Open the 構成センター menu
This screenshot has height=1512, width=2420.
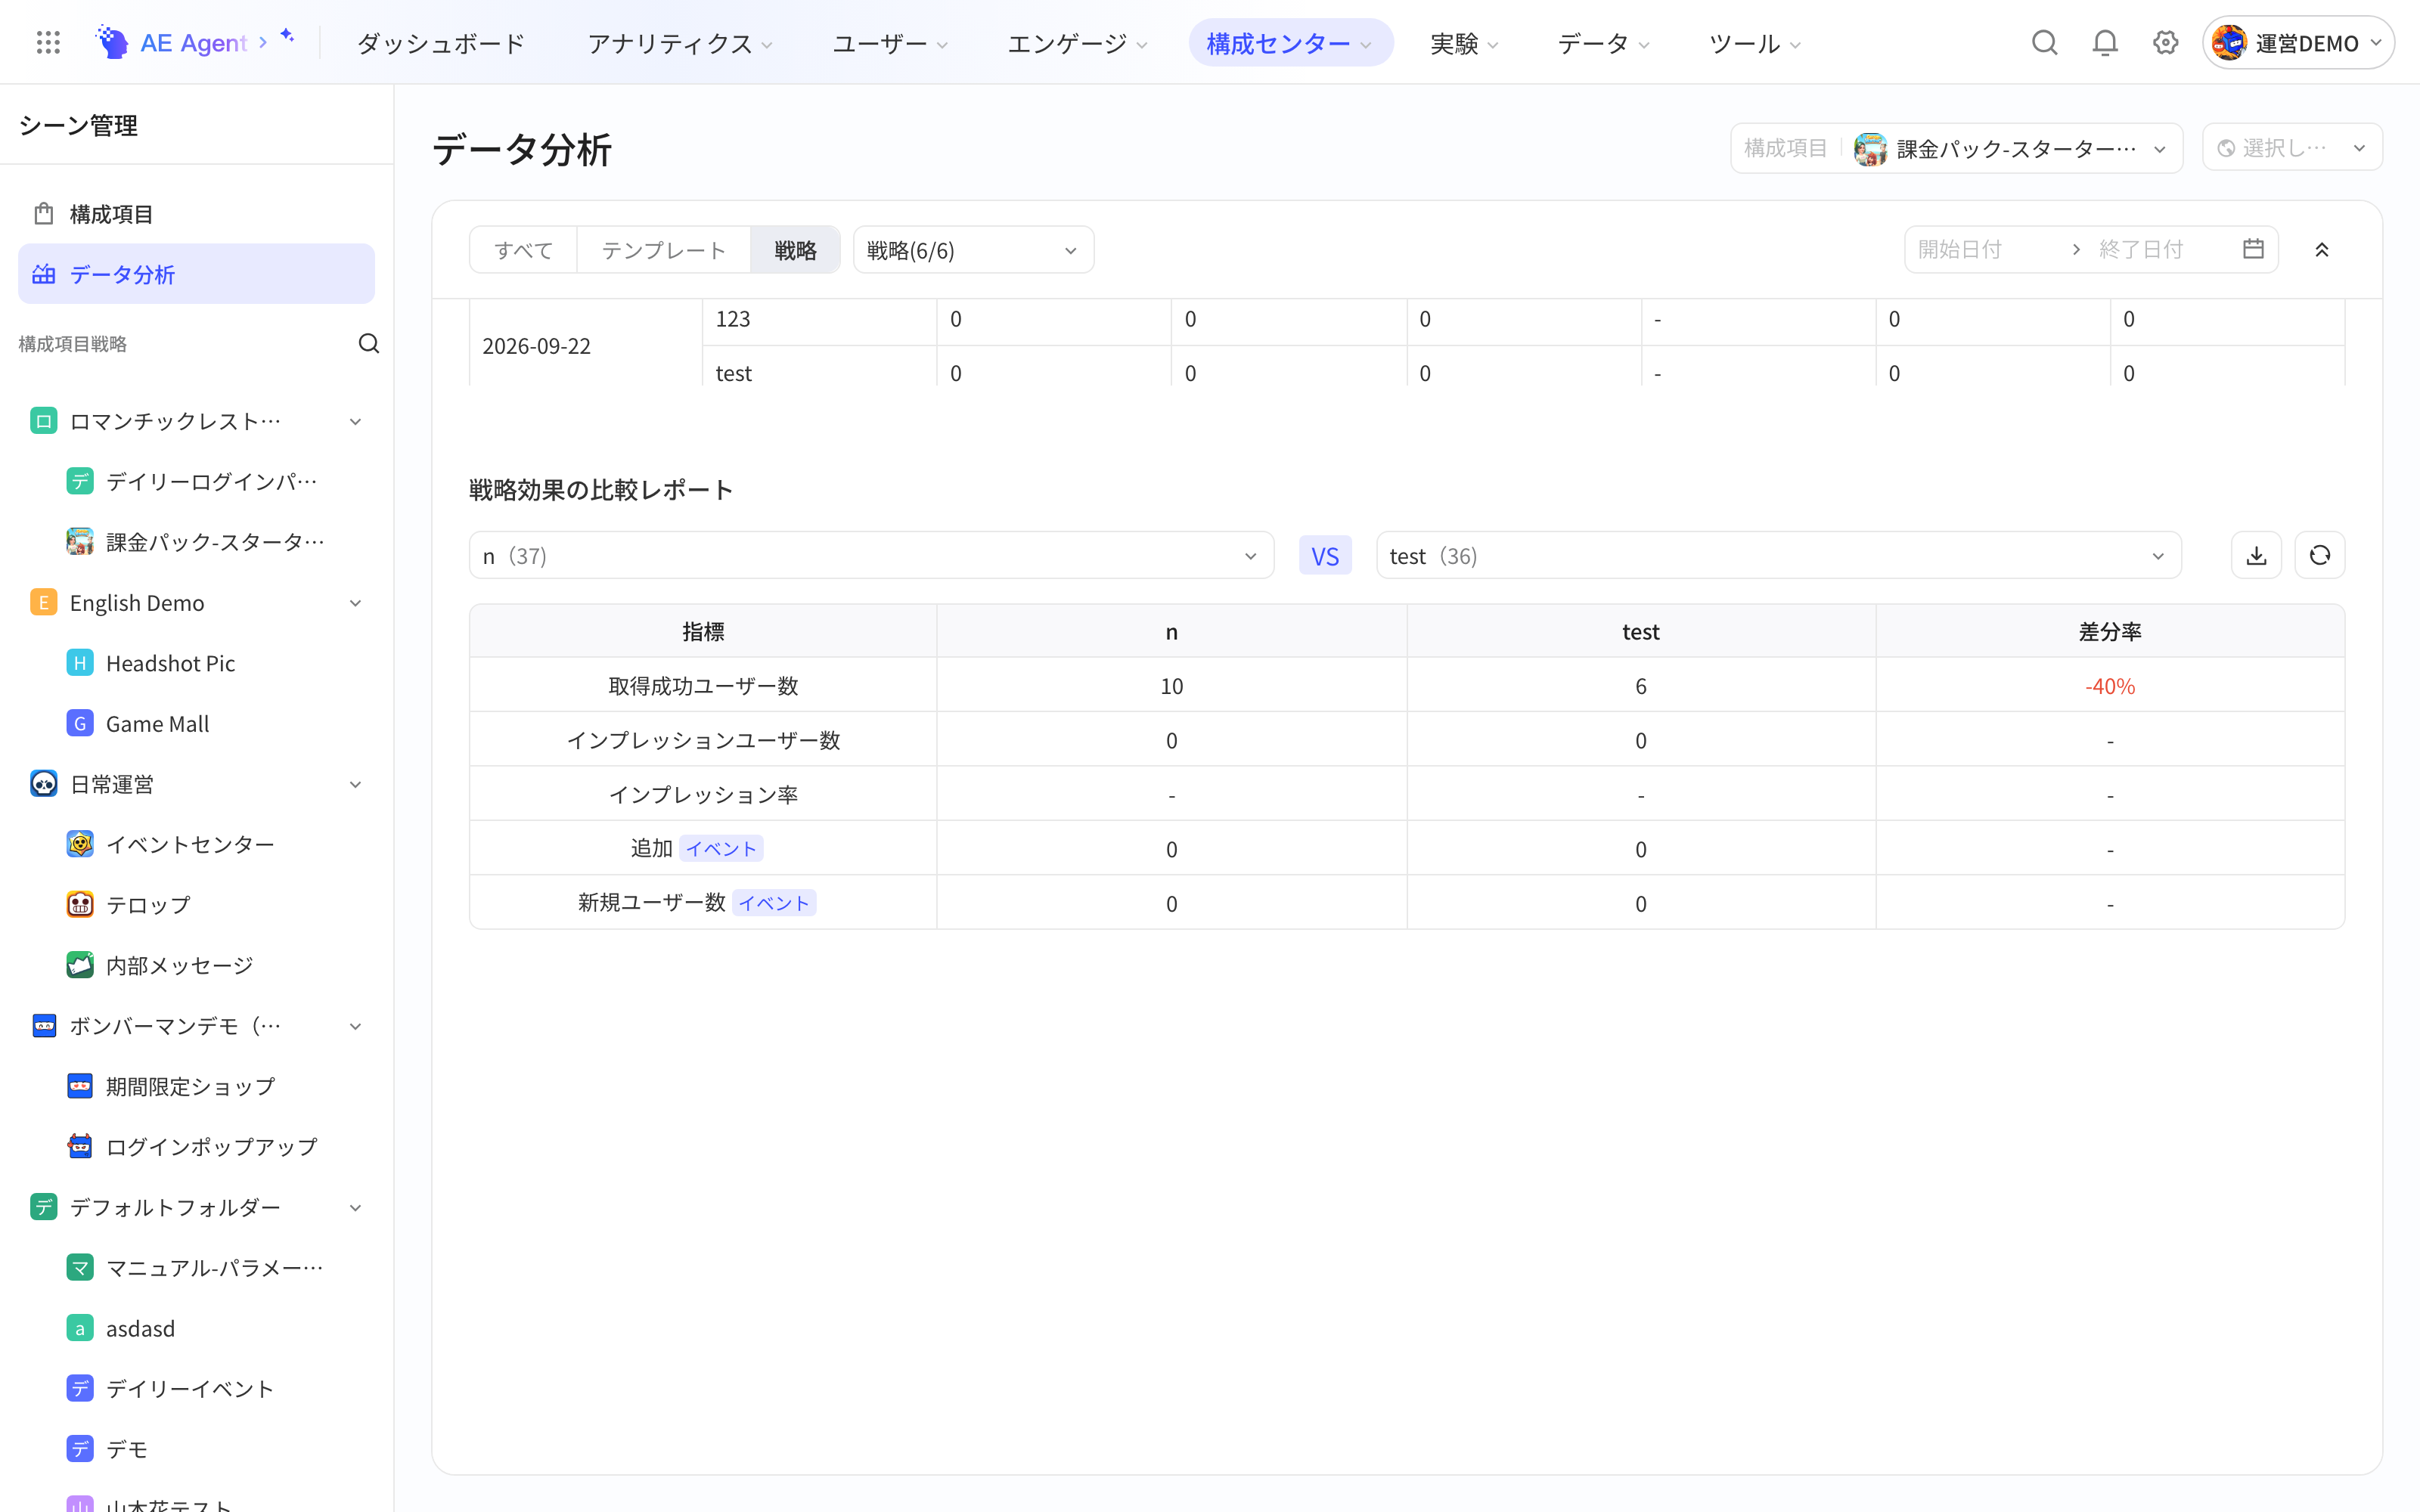pyautogui.click(x=1290, y=43)
